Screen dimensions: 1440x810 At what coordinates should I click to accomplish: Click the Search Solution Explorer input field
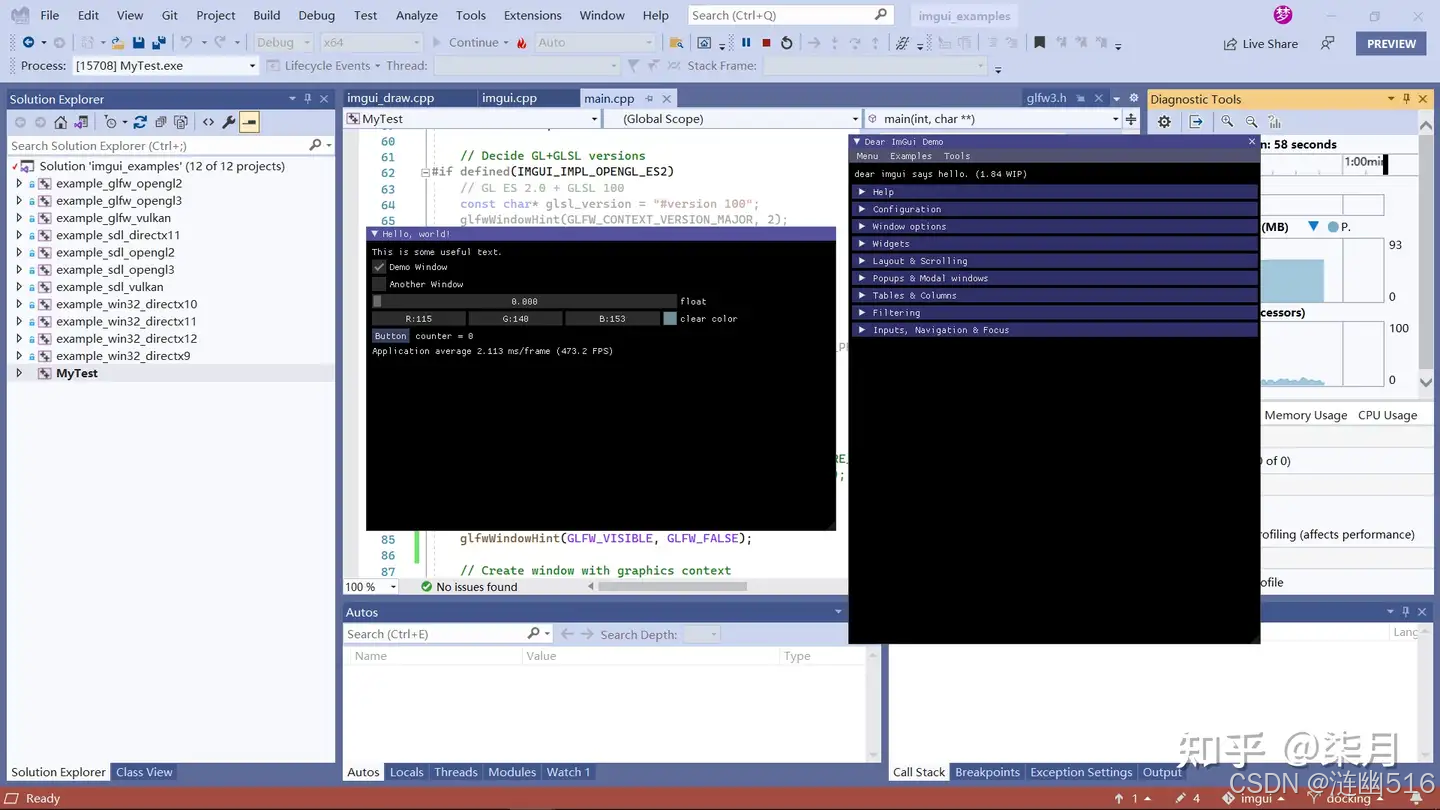[x=170, y=146]
